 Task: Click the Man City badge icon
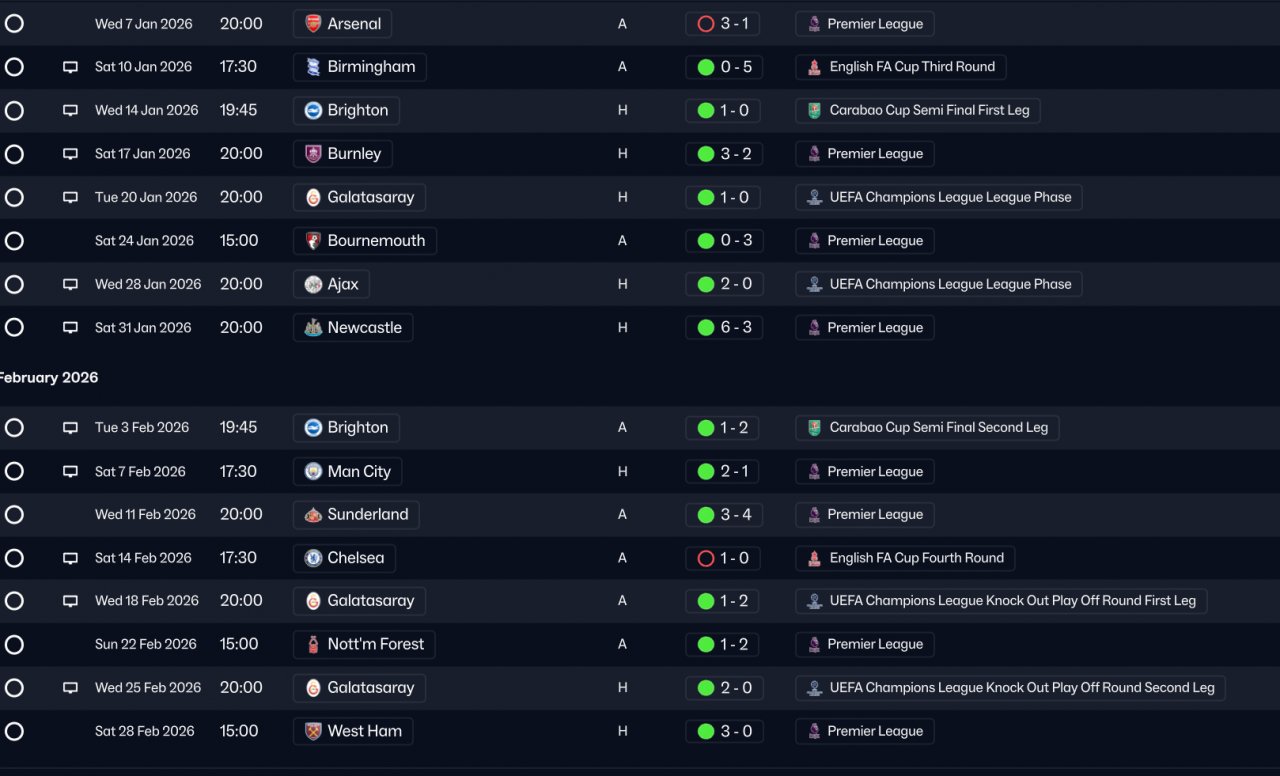tap(313, 471)
